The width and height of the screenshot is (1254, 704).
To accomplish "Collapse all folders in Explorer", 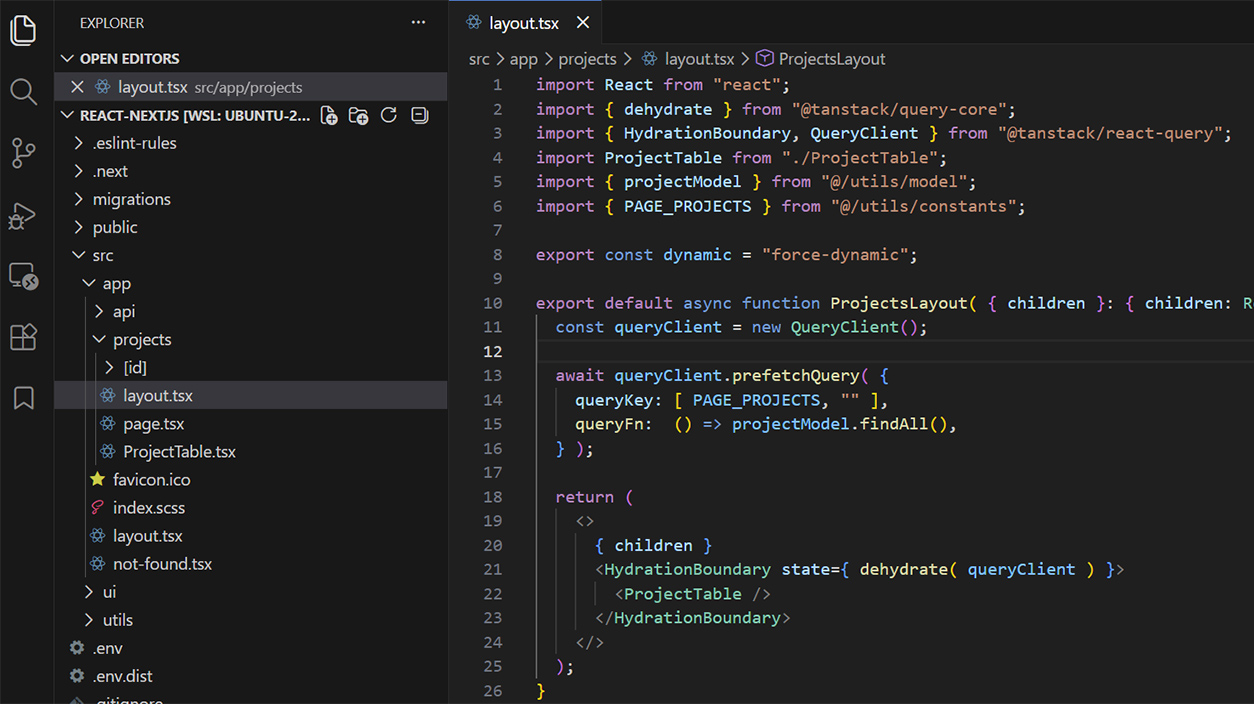I will pyautogui.click(x=420, y=115).
